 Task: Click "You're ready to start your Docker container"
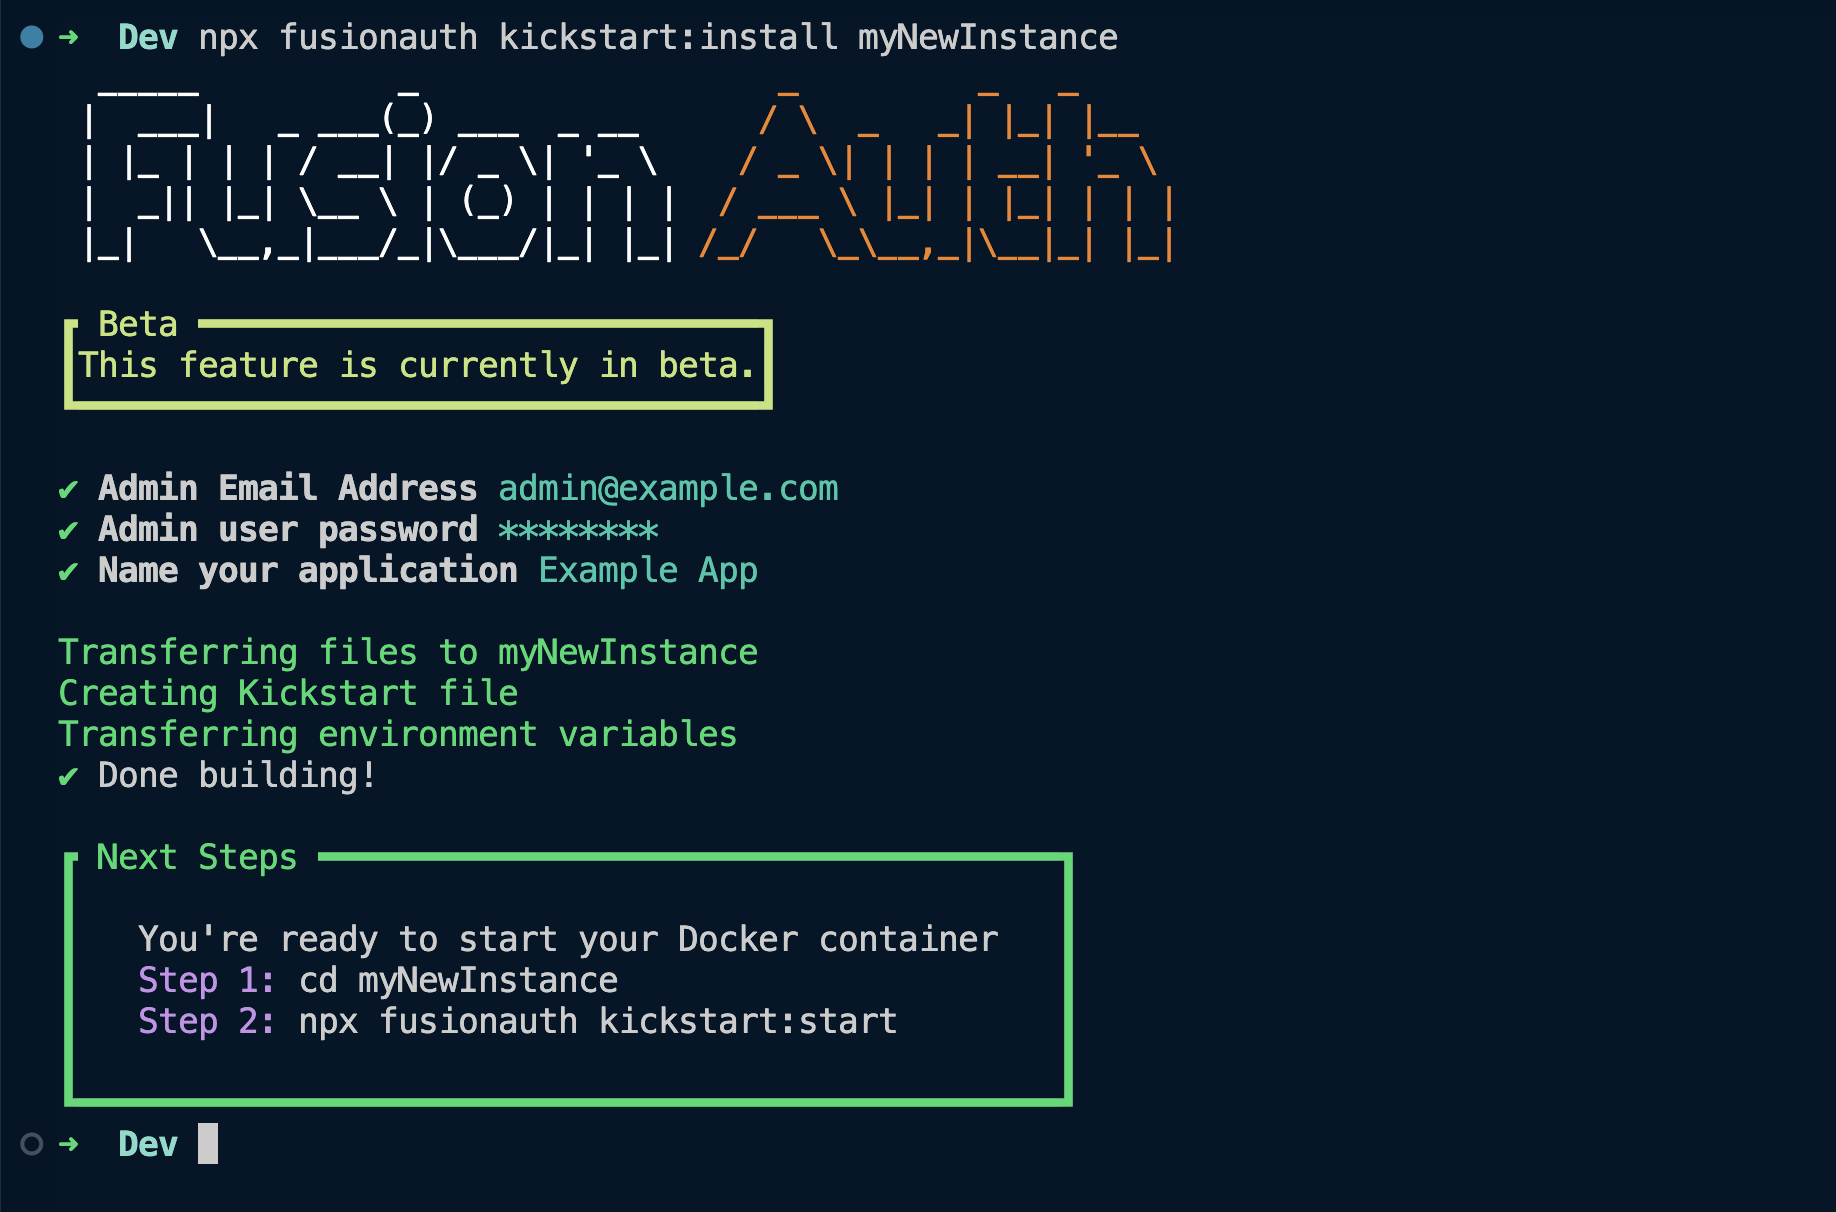point(568,939)
